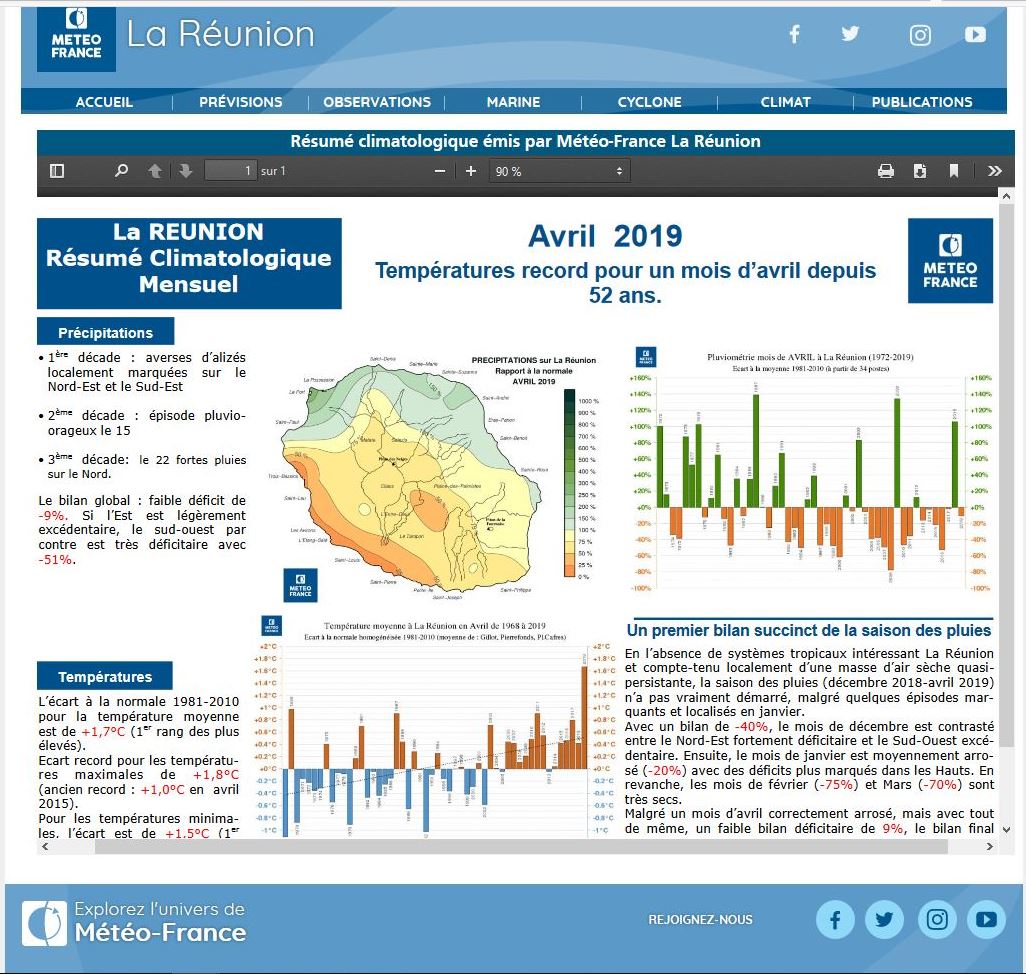Open the ACCUEIL menu item
This screenshot has height=974, width=1026.
104,102
